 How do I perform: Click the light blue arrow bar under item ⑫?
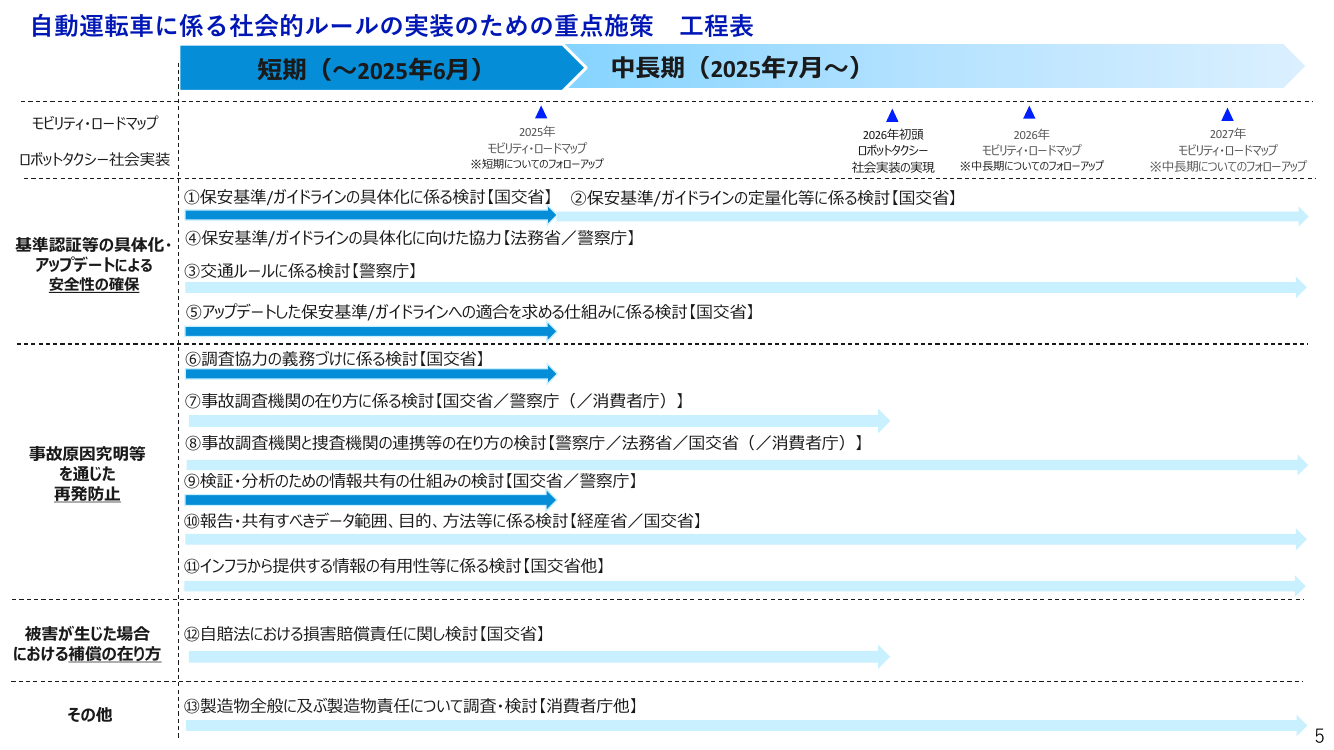pos(538,656)
